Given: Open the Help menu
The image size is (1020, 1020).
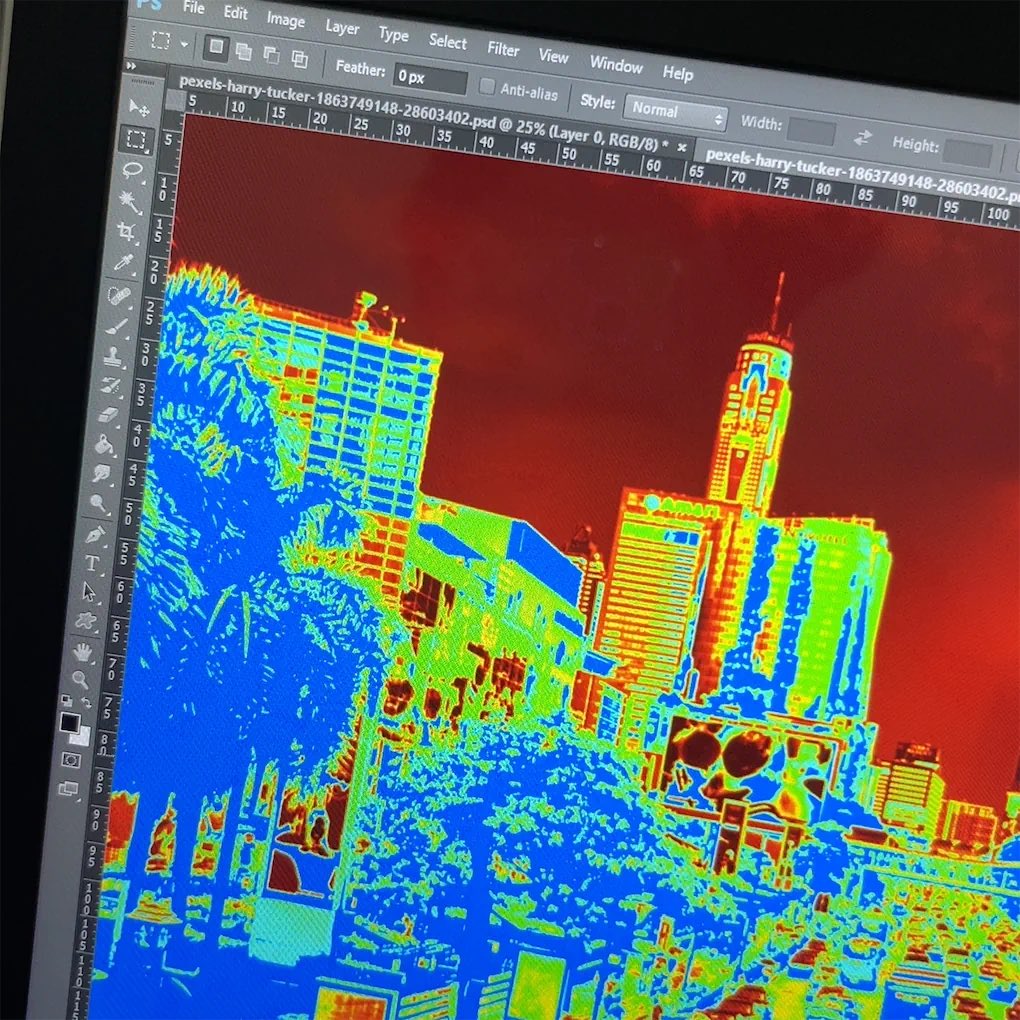Looking at the screenshot, I should tap(678, 74).
